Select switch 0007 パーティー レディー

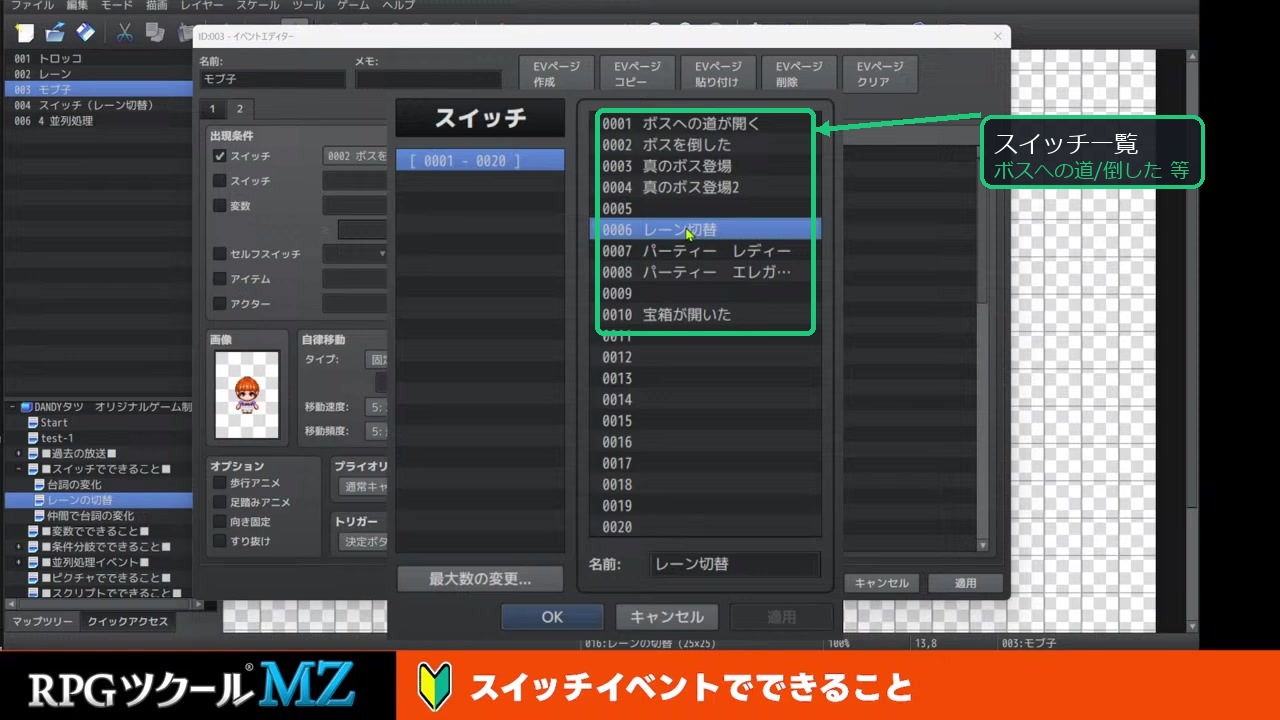(705, 251)
